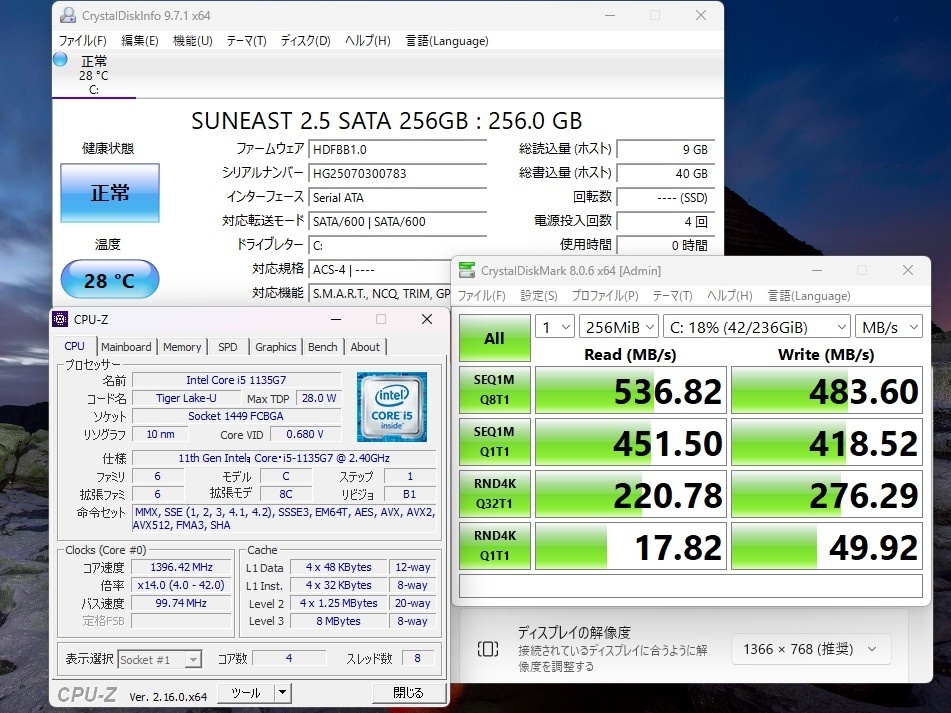951x713 pixels.
Task: Change units via the MB/s dropdown
Action: pyautogui.click(x=888, y=326)
